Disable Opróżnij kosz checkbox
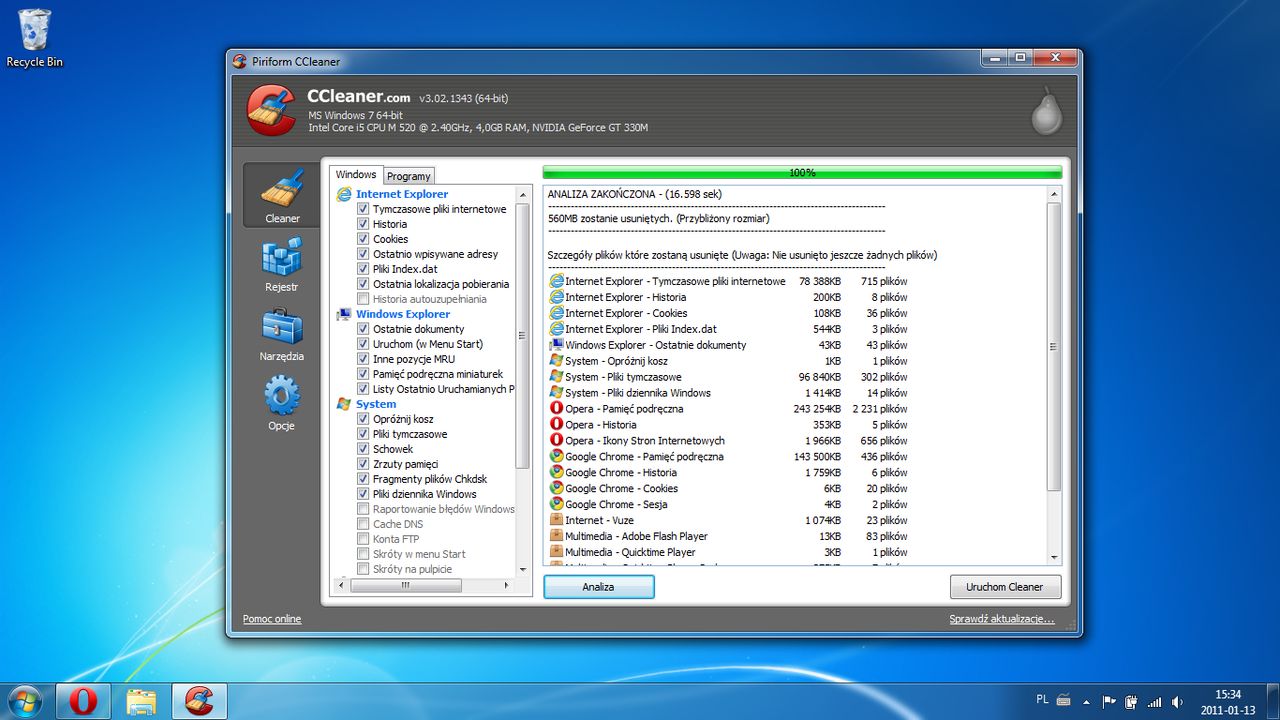 click(x=364, y=419)
